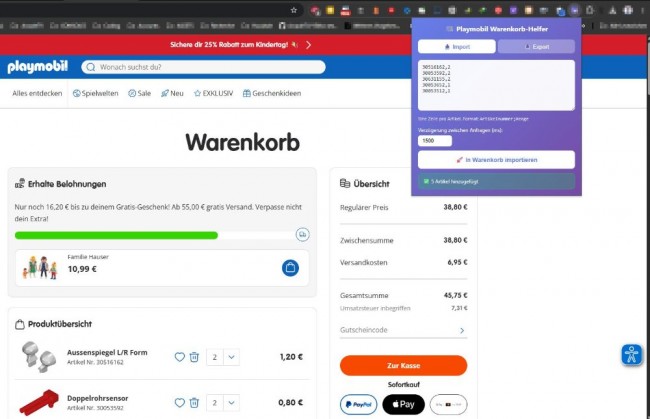Go to the Sale section
The image size is (650, 419).
[139, 93]
